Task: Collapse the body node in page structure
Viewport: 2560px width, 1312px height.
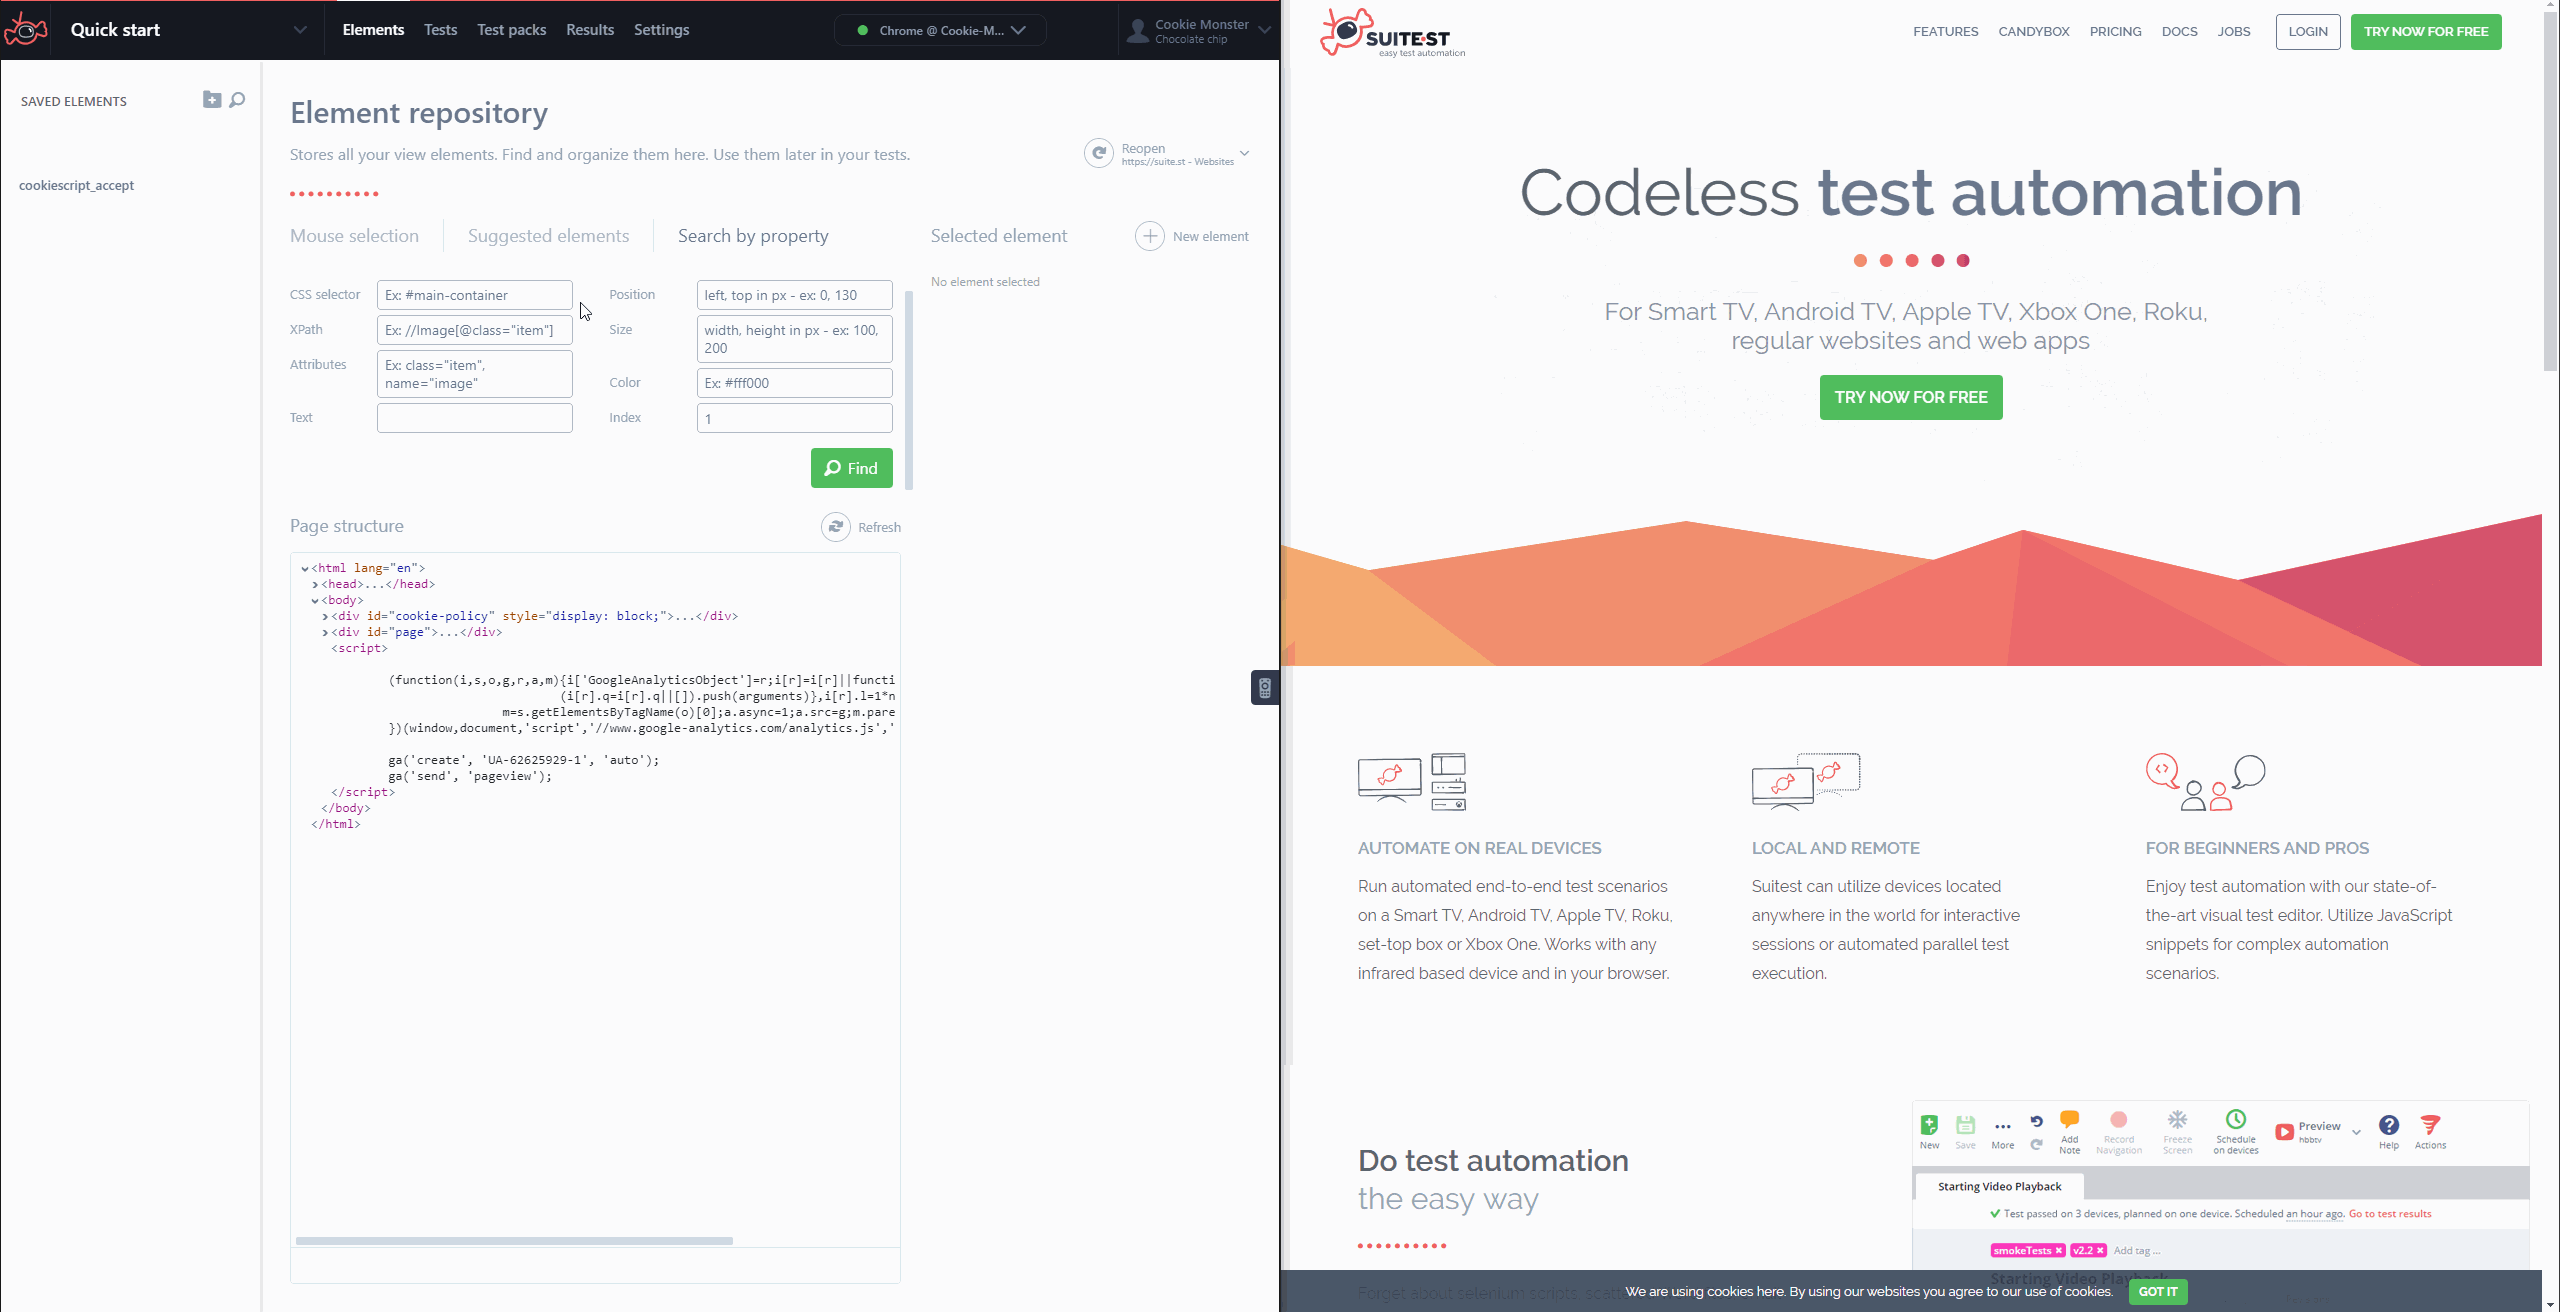Action: 315,600
